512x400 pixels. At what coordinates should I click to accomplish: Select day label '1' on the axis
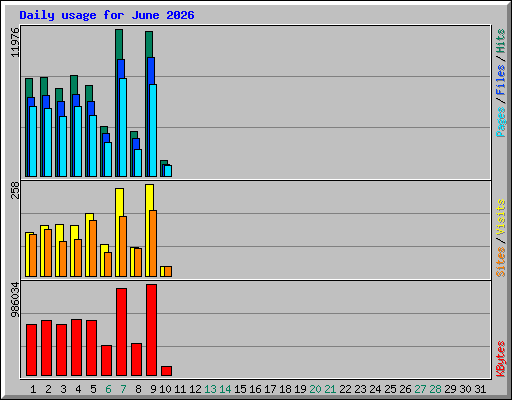(x=33, y=389)
